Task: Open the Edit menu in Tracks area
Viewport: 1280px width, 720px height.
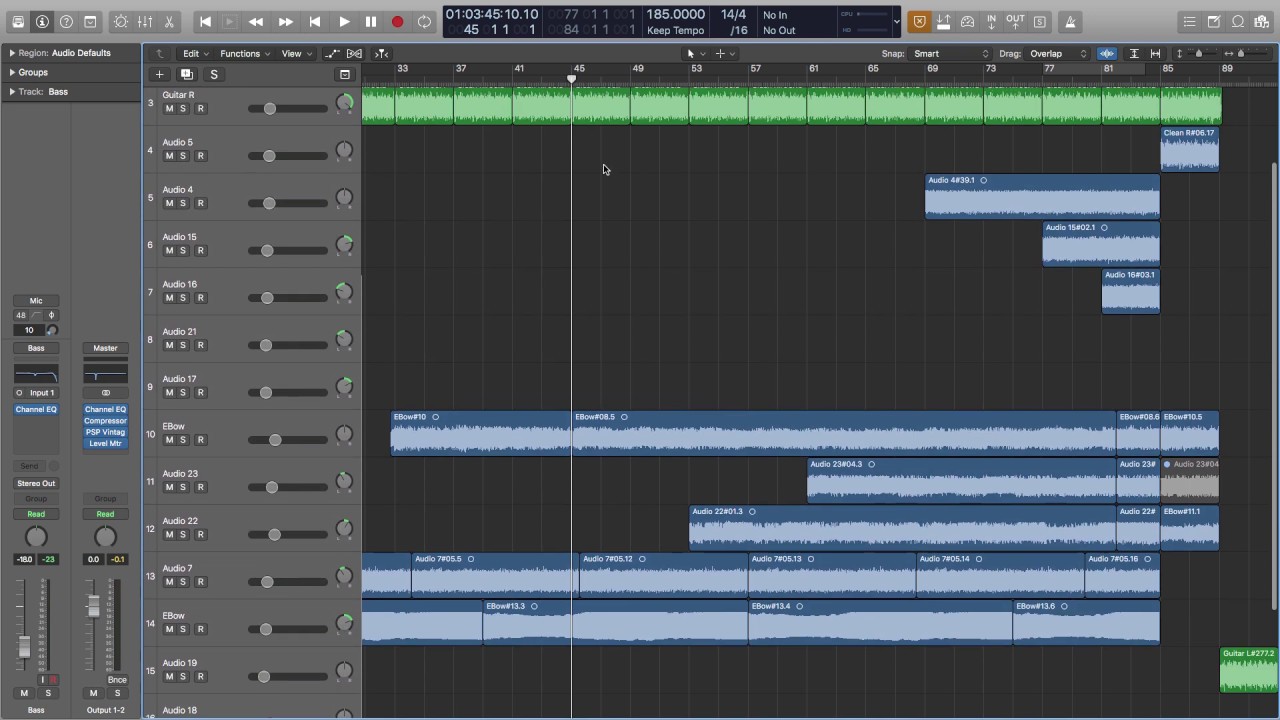Action: [x=195, y=54]
